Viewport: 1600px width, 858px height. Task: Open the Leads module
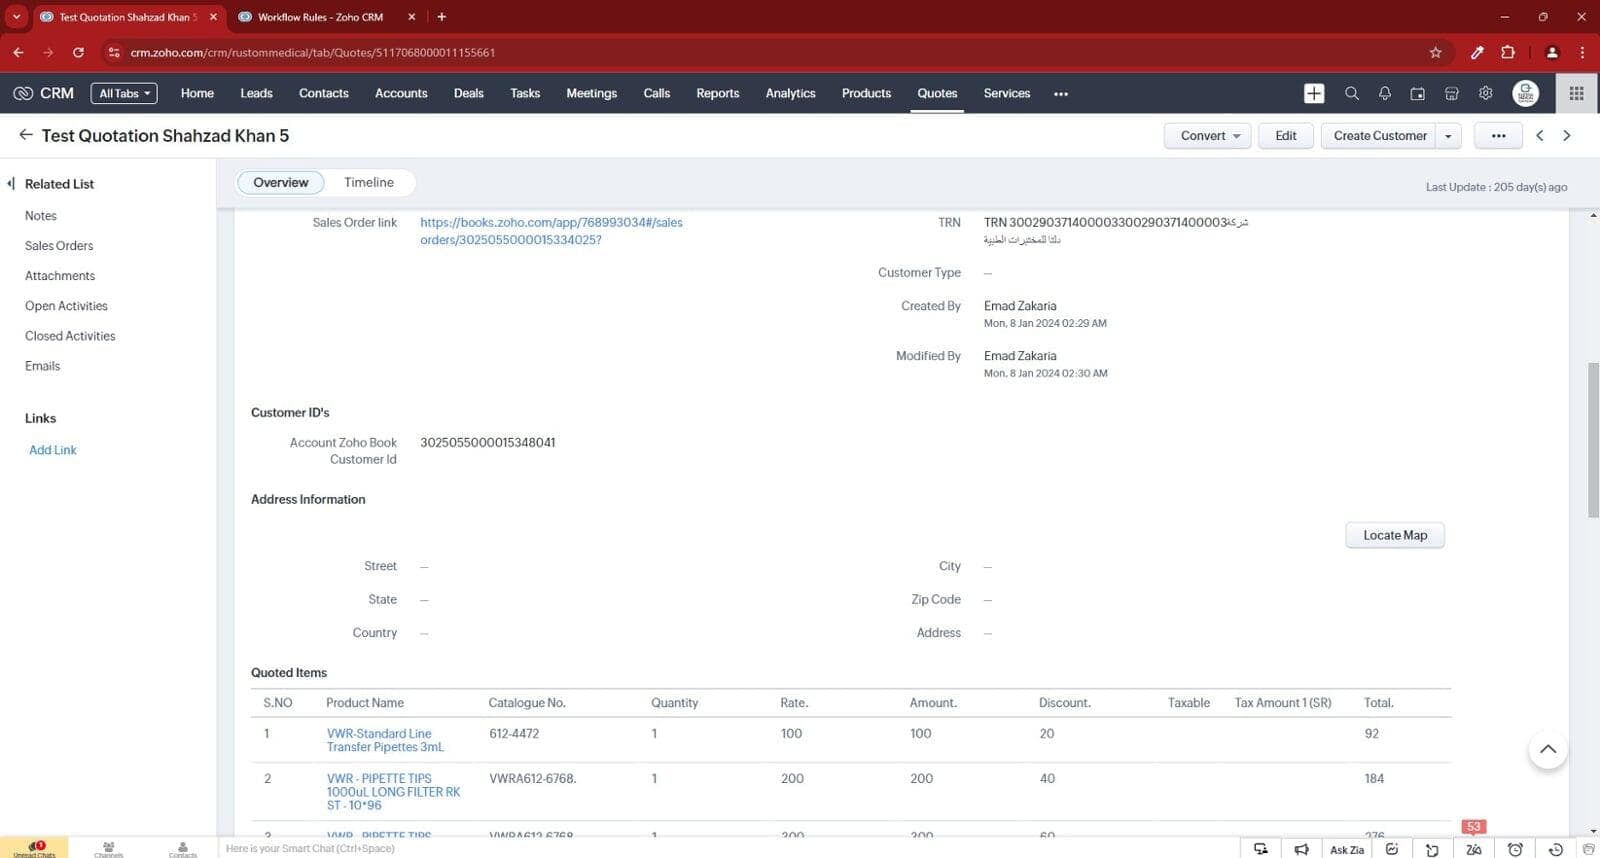(256, 93)
